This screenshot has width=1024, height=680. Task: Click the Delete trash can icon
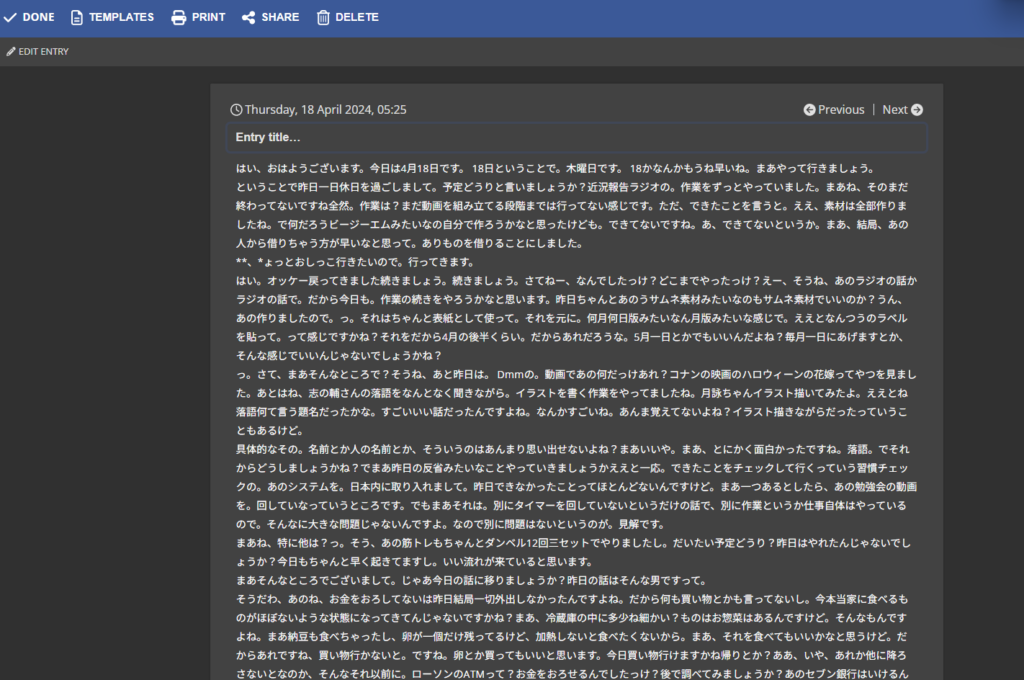click(x=323, y=17)
